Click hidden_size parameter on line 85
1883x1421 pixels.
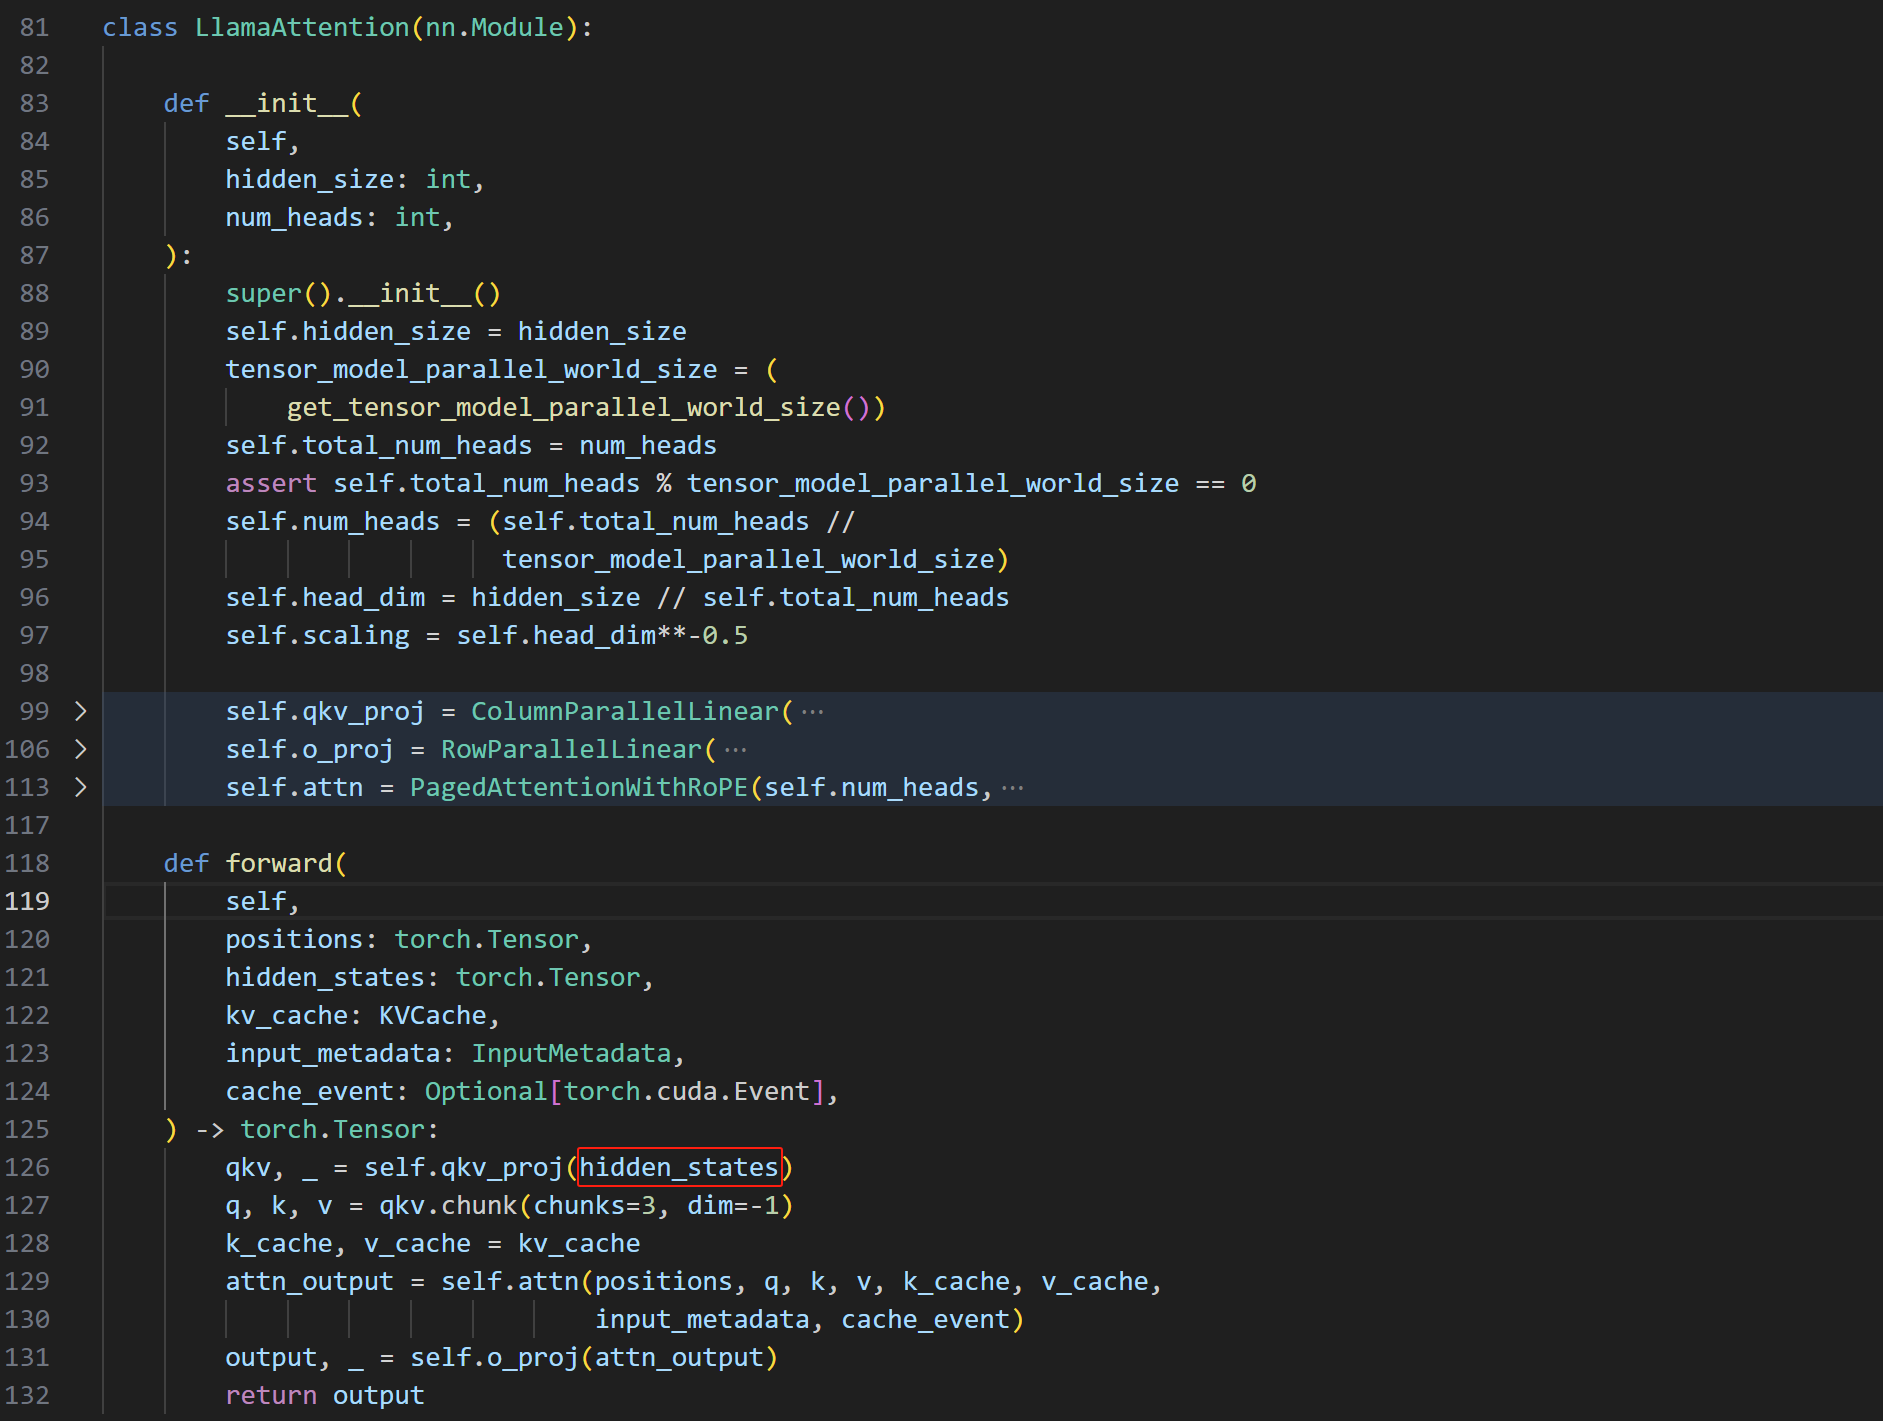coord(310,179)
